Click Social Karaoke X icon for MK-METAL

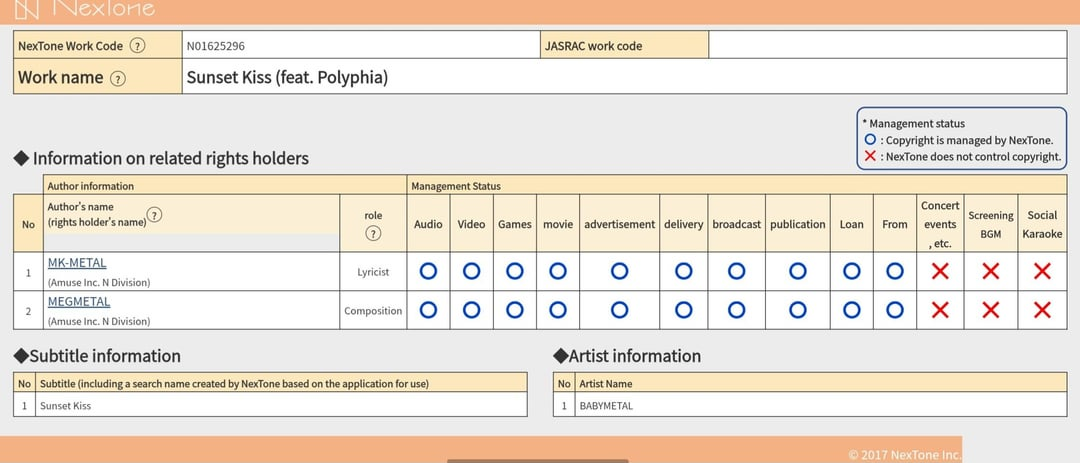click(x=1042, y=271)
